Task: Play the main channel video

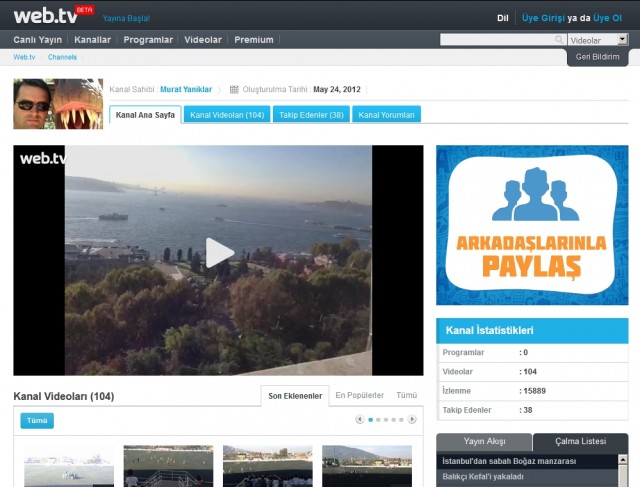Action: tap(219, 253)
